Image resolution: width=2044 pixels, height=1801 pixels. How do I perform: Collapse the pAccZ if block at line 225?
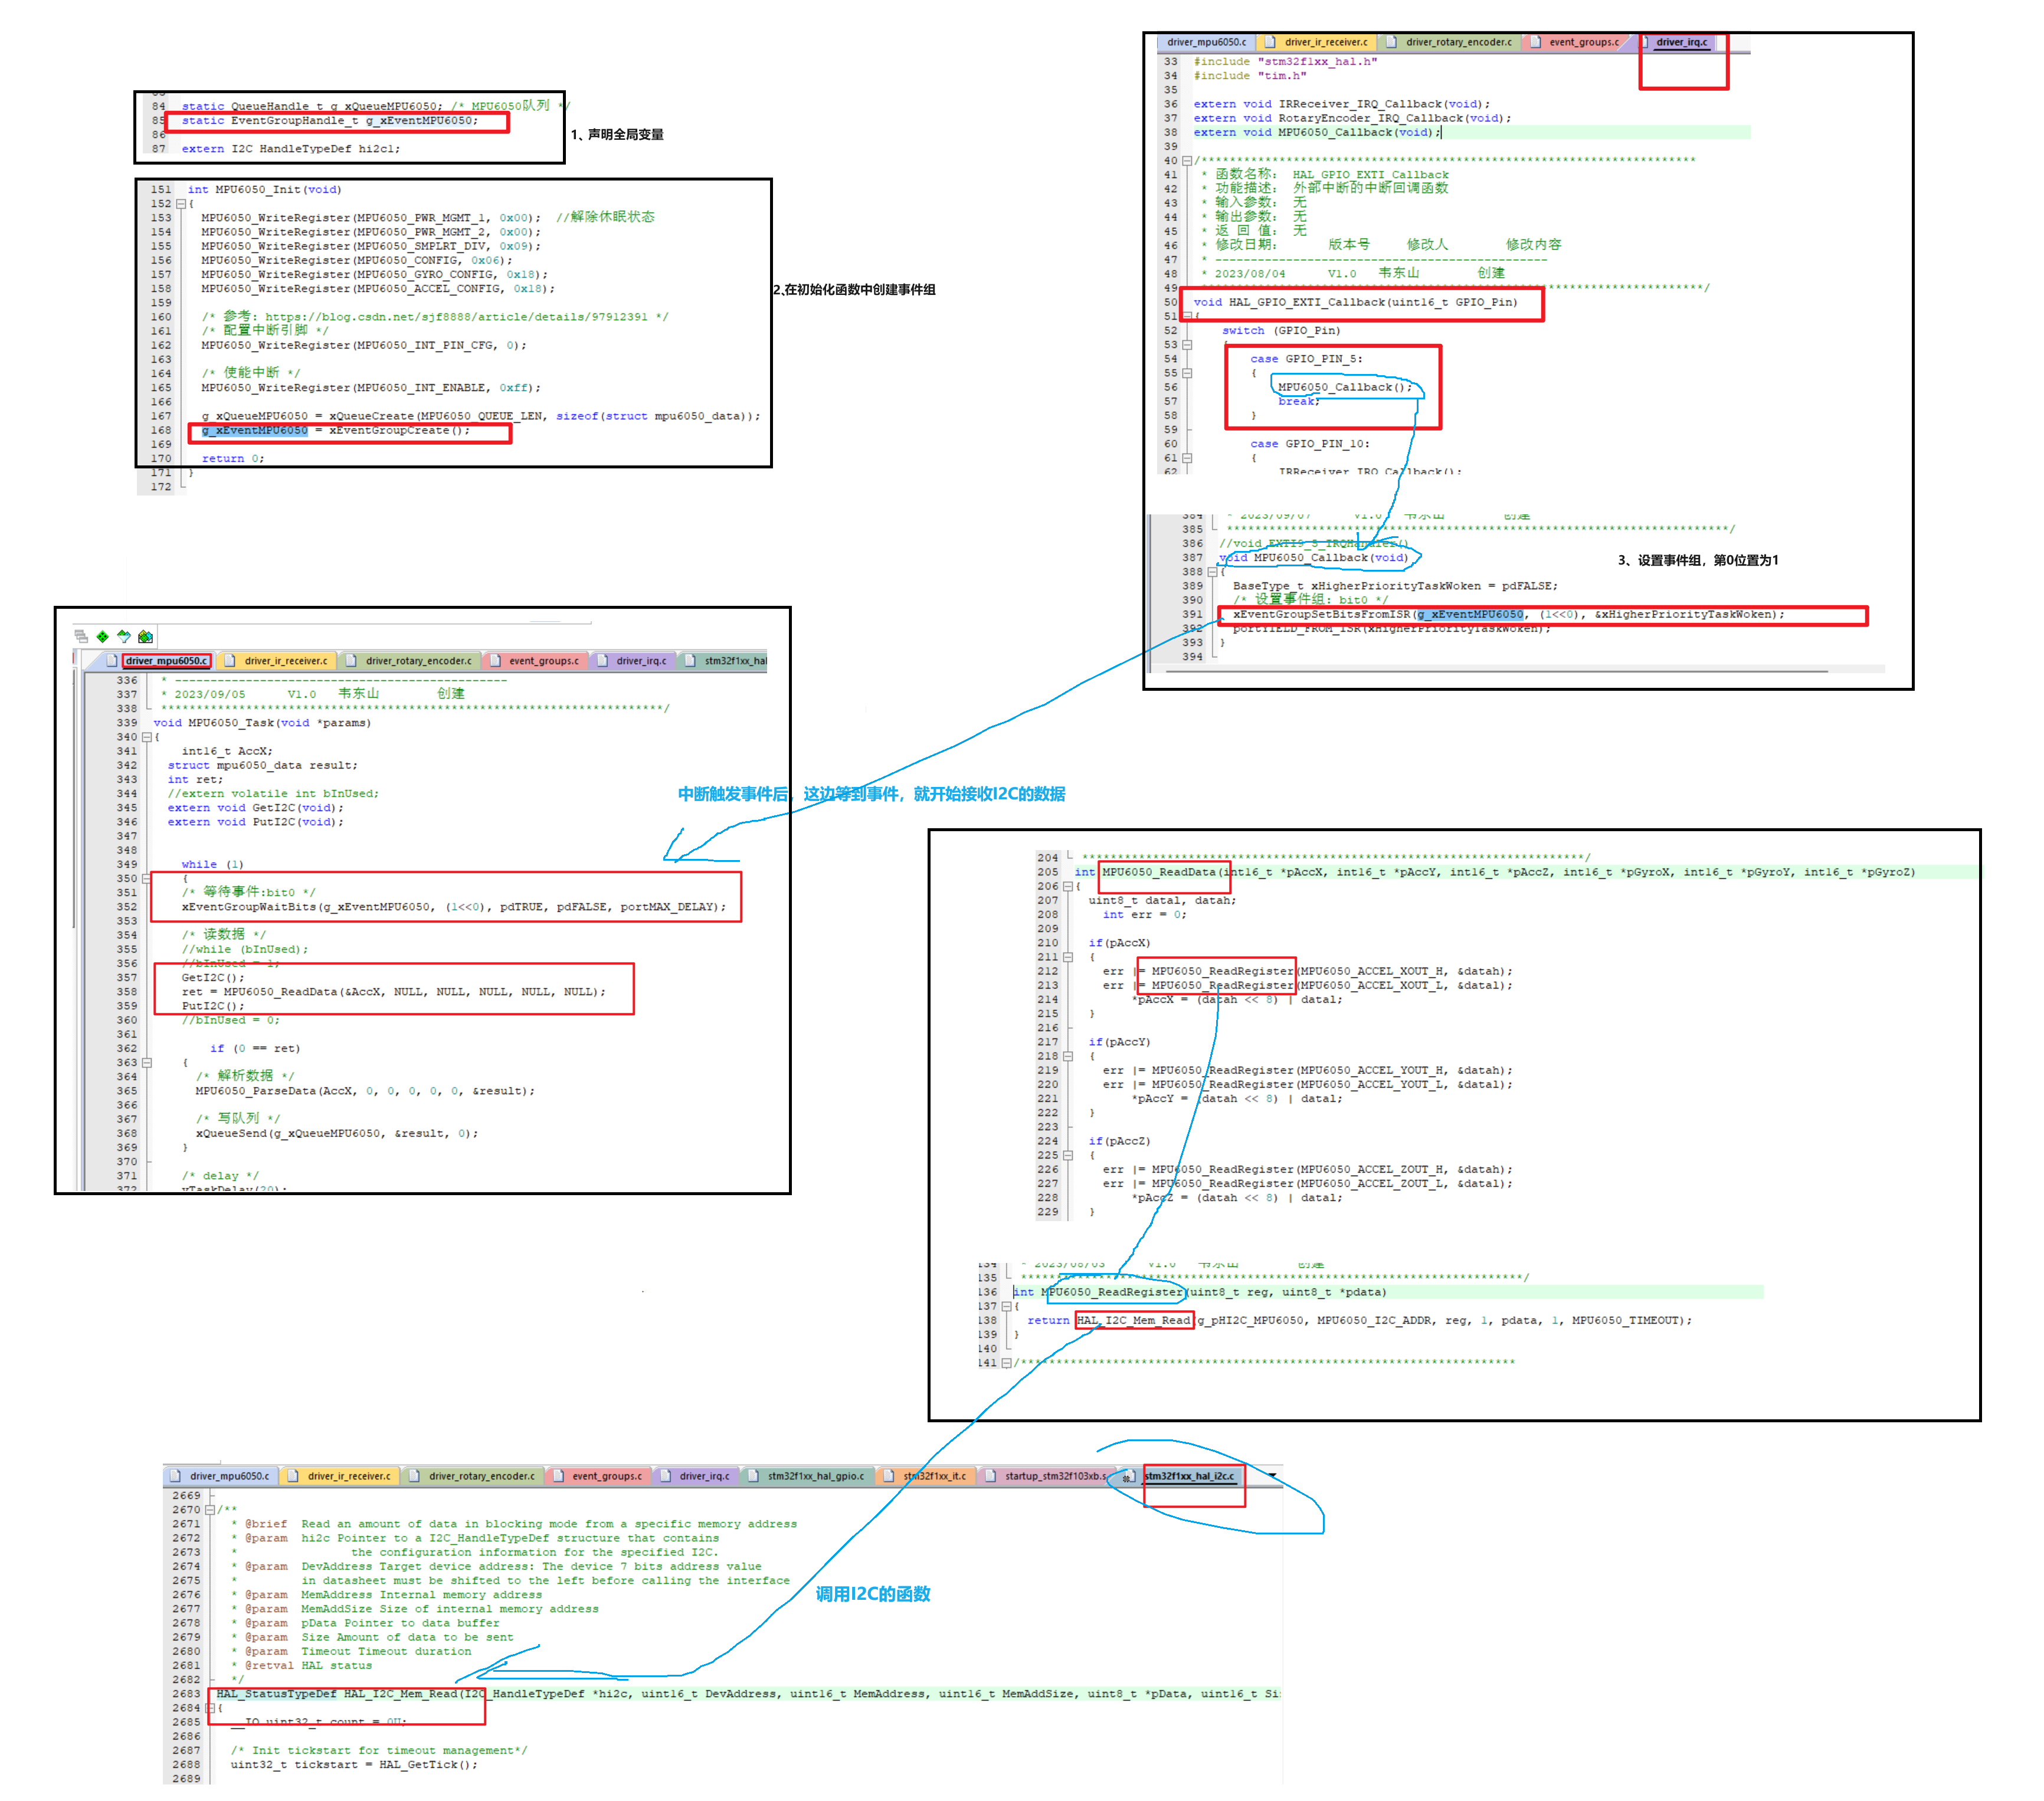pyautogui.click(x=1068, y=1155)
